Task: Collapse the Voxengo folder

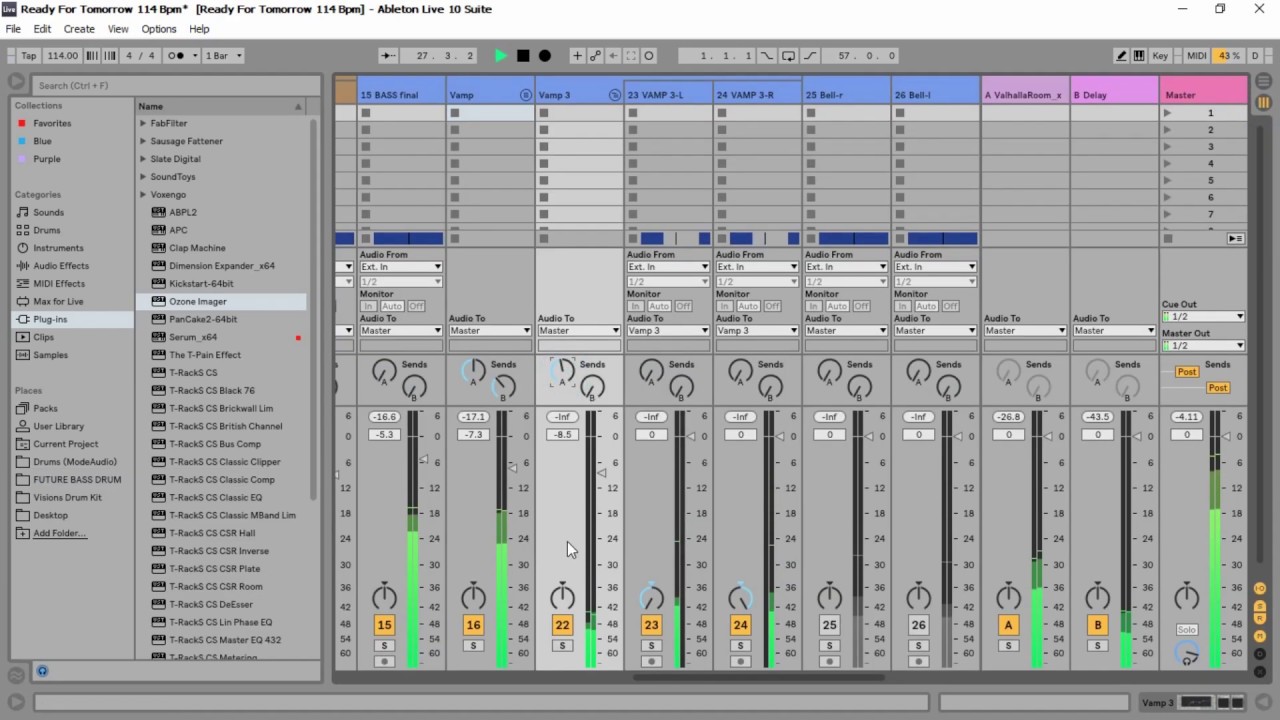Action: [x=143, y=194]
